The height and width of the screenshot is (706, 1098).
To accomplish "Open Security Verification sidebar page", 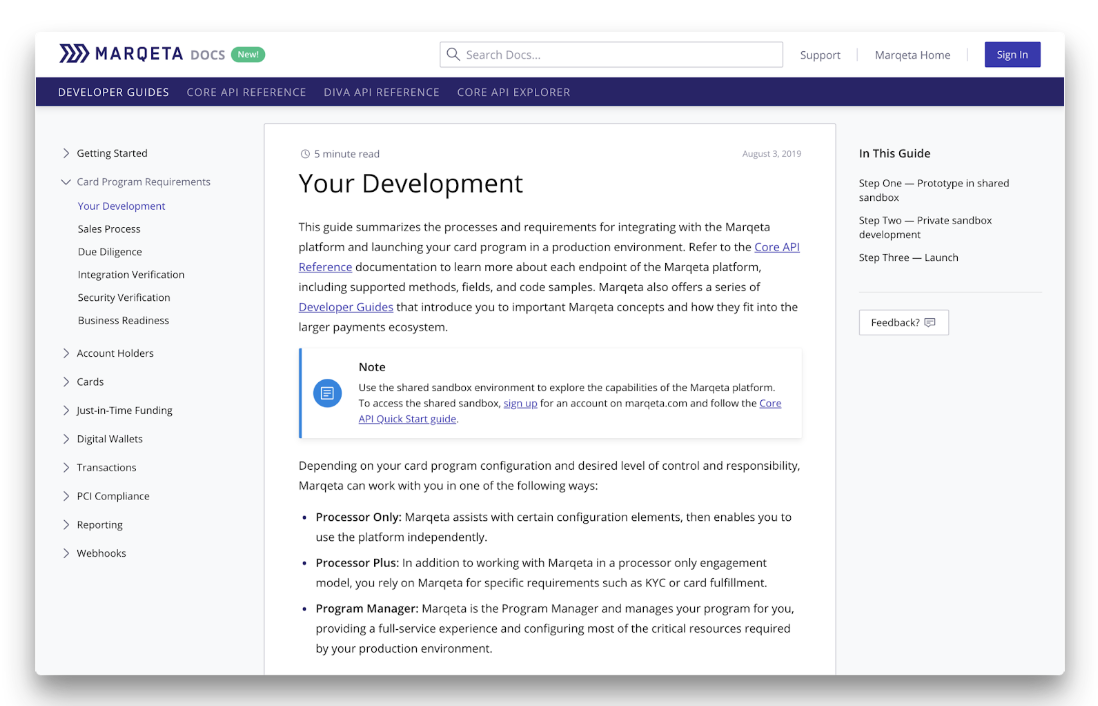I will coord(124,298).
